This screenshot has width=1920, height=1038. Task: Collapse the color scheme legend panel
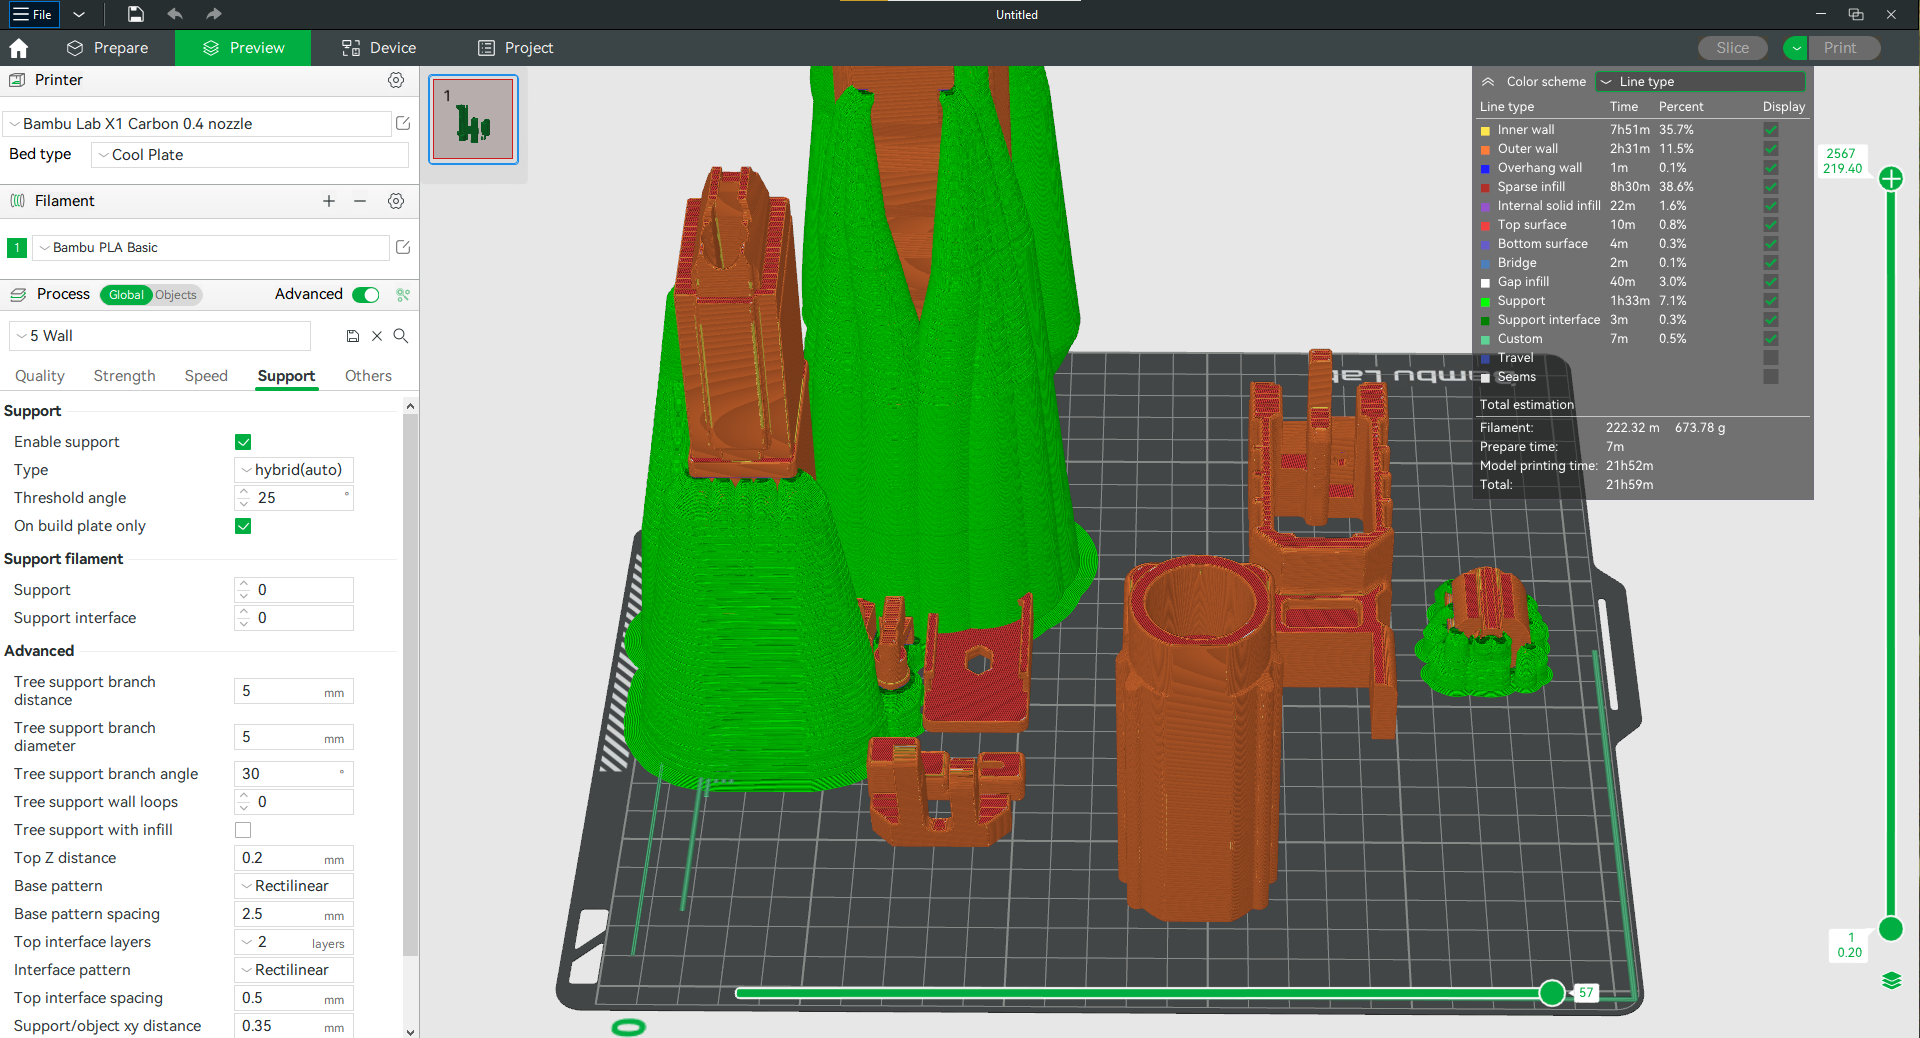click(x=1488, y=82)
